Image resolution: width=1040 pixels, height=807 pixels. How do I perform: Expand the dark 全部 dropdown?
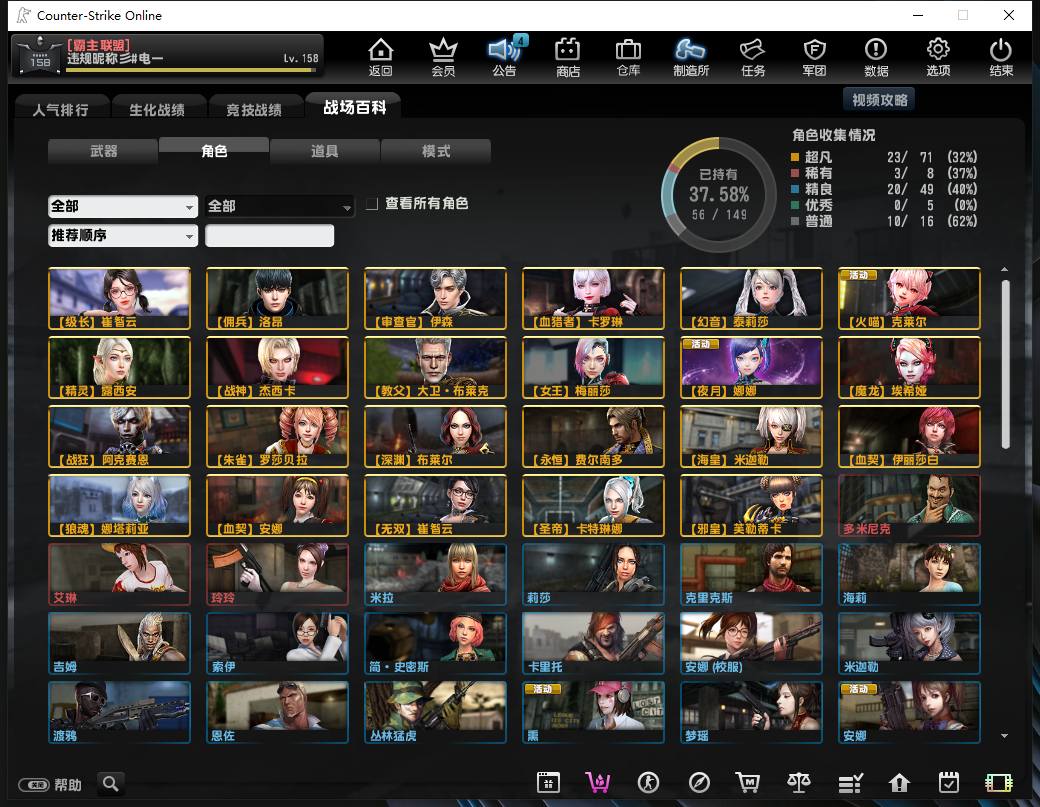click(x=279, y=206)
